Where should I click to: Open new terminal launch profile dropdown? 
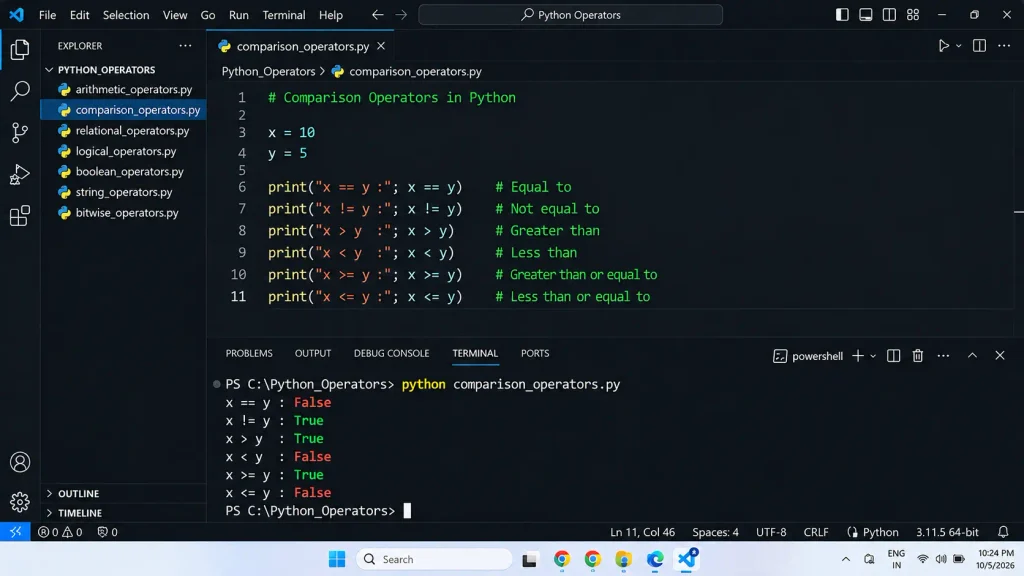872,357
